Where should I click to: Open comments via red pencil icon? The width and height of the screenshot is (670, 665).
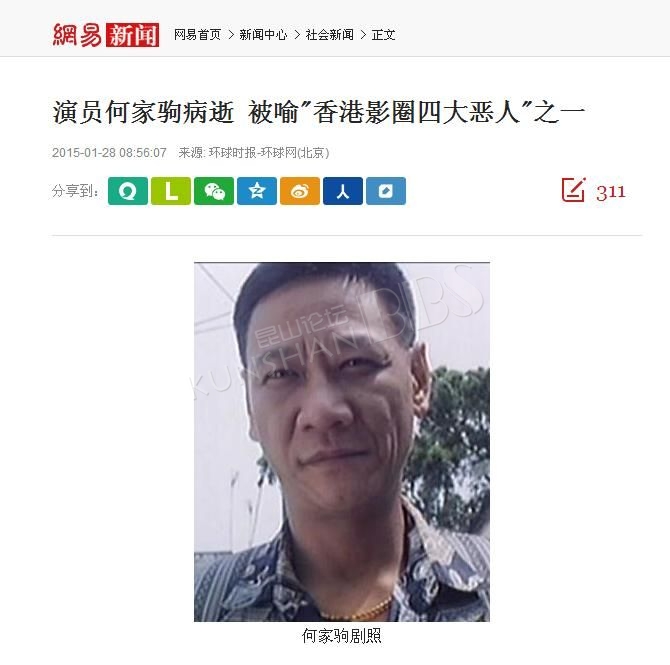(573, 189)
